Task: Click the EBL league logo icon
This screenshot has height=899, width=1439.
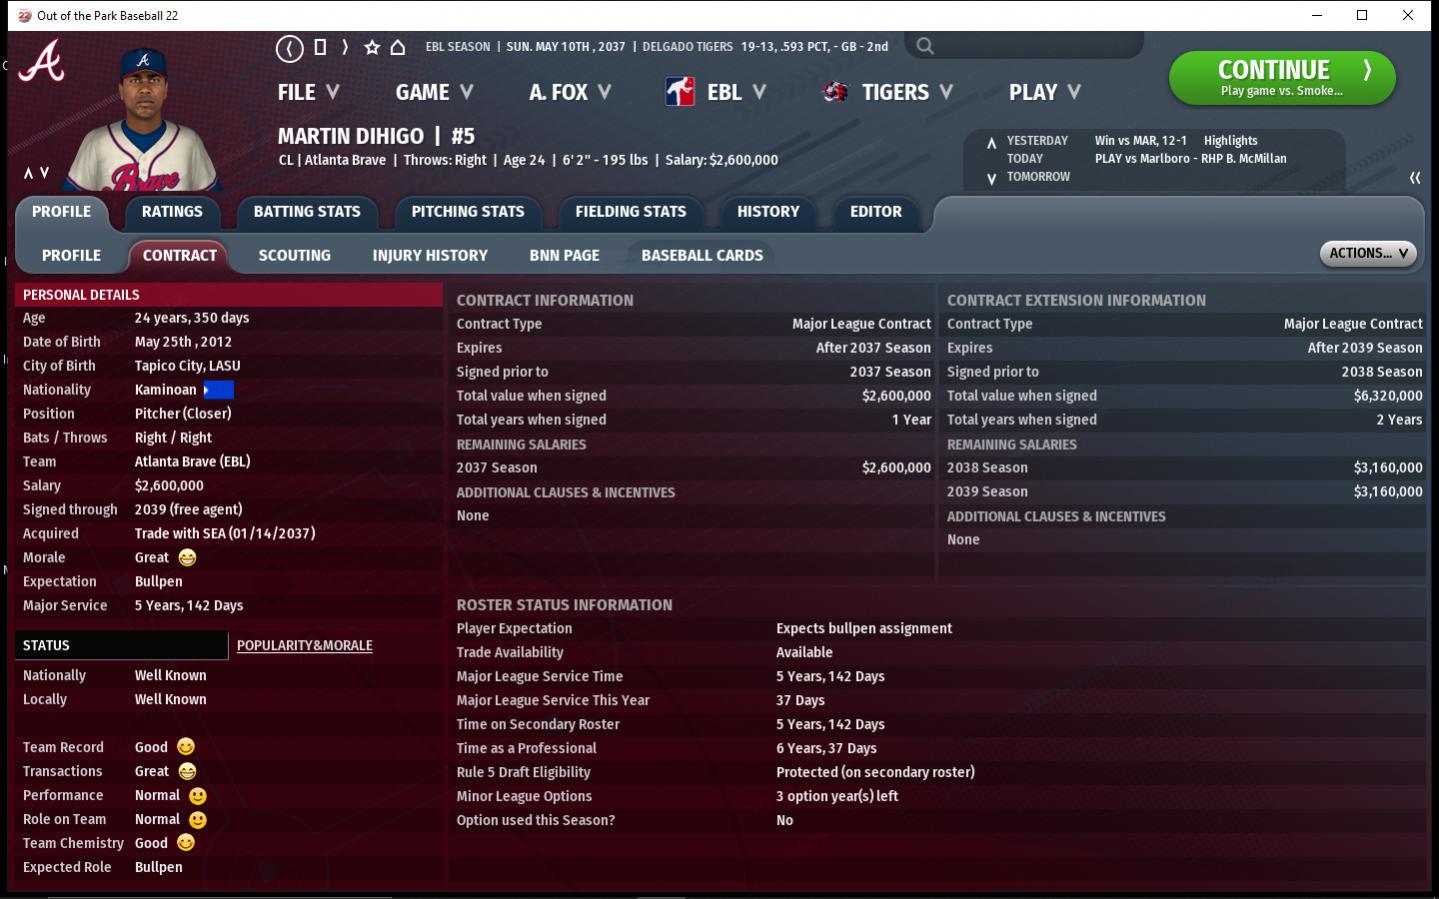Action: (x=680, y=92)
